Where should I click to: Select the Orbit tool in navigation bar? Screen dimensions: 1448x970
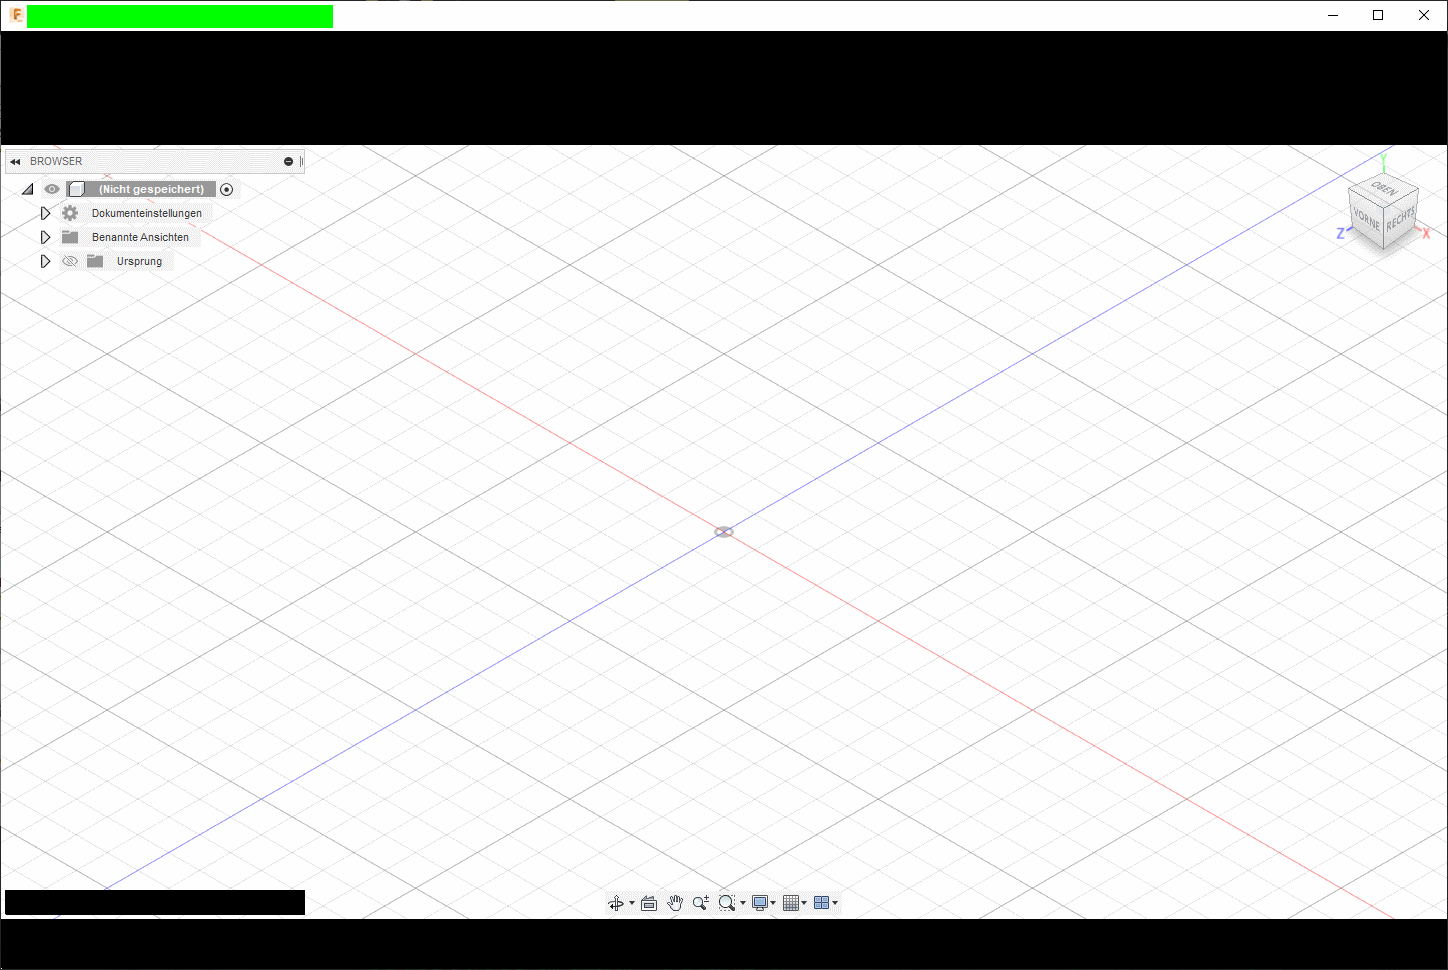(x=616, y=903)
